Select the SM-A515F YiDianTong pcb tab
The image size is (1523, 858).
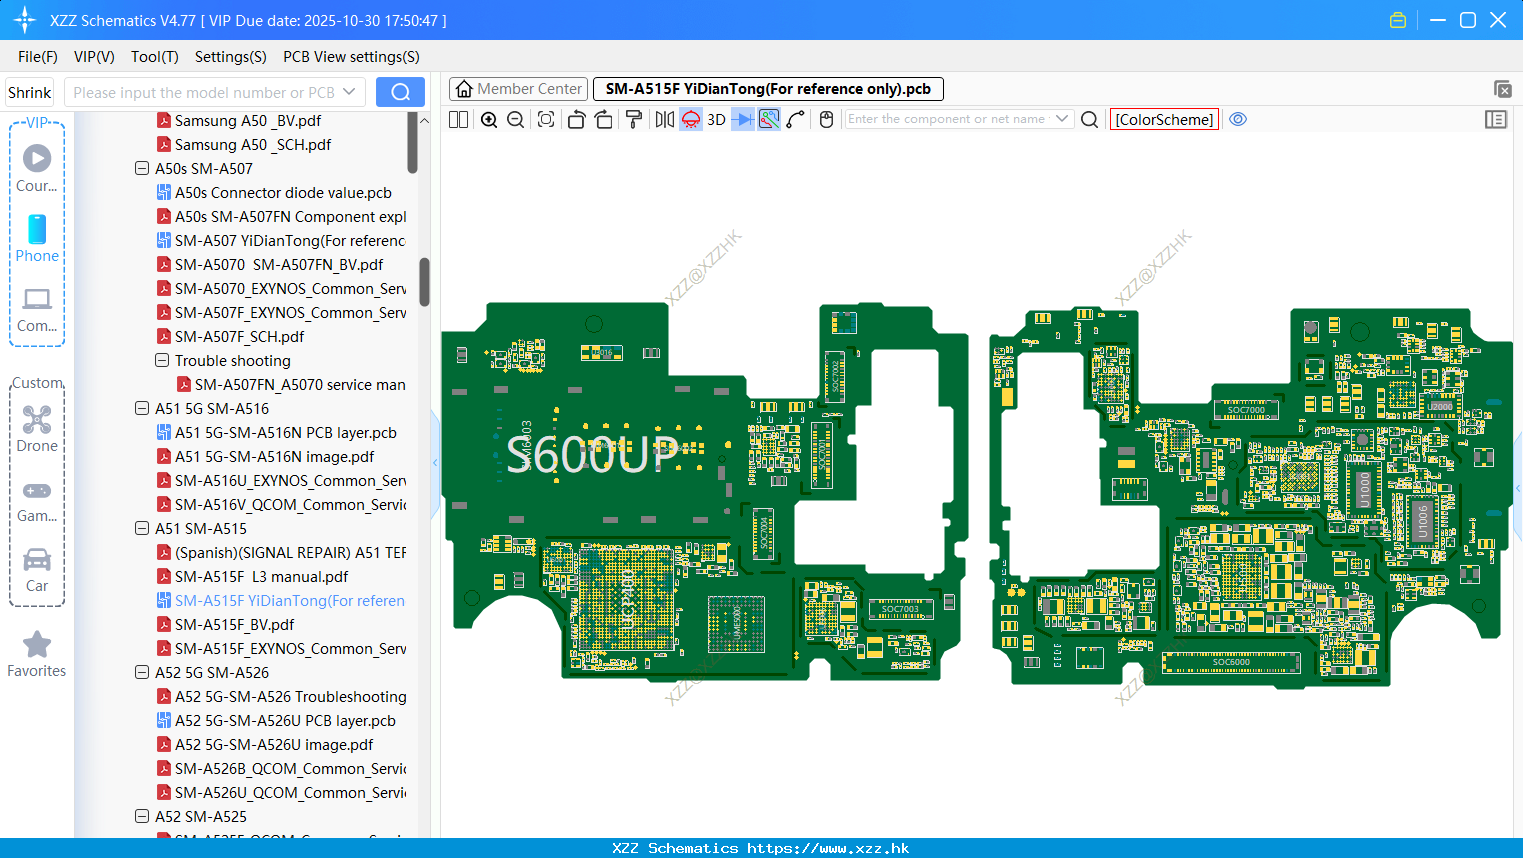coord(768,89)
